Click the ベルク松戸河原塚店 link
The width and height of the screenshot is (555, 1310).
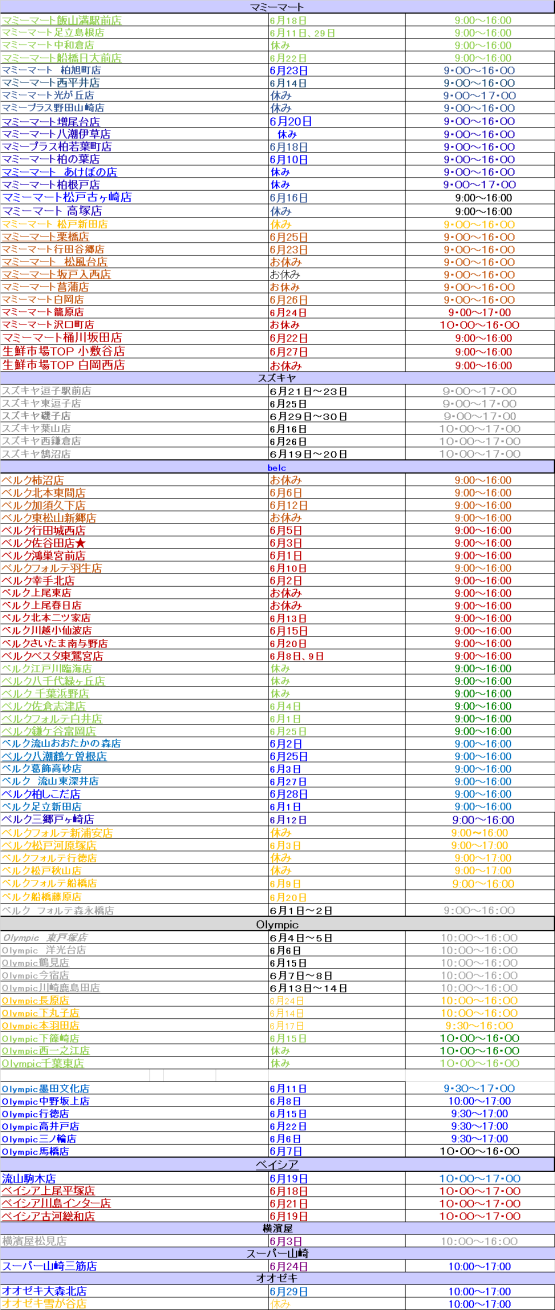[x=49, y=846]
